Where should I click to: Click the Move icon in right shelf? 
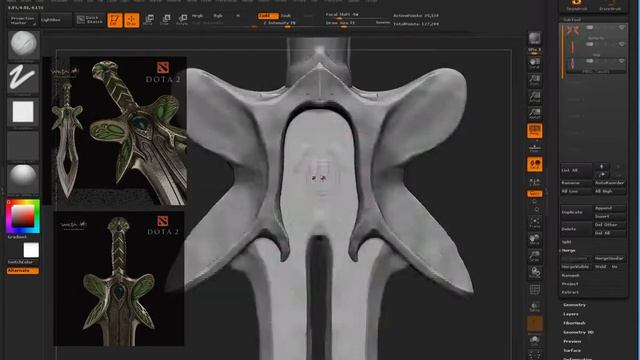click(x=535, y=239)
